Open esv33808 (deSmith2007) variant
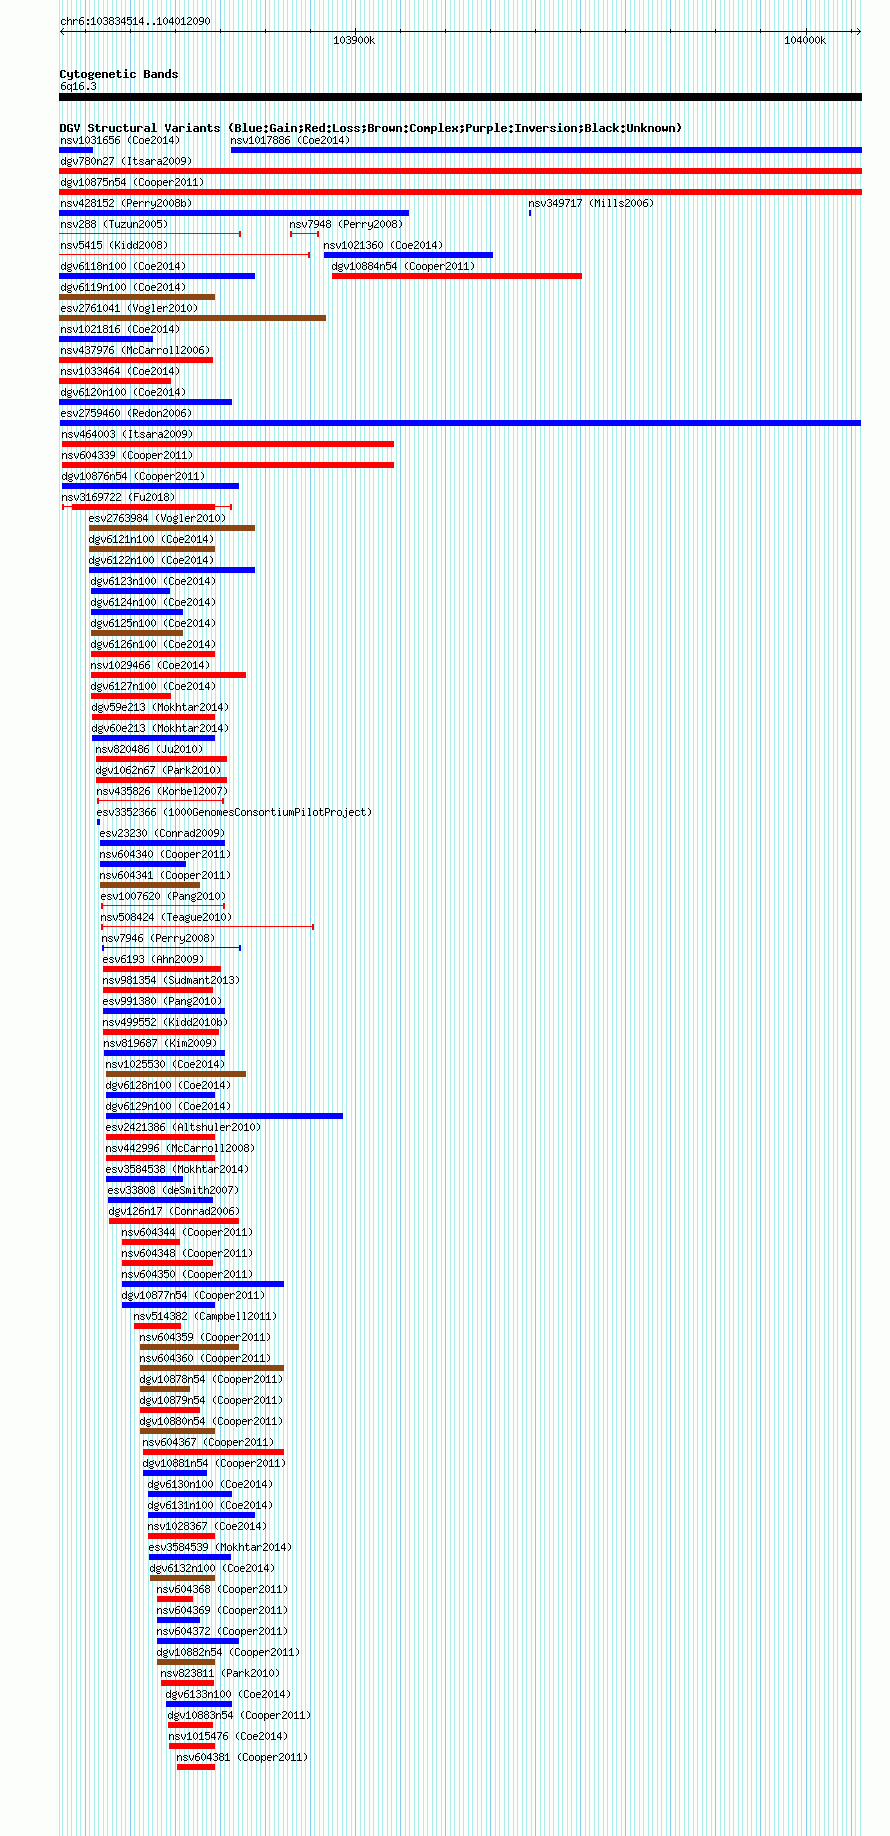Screen dimensions: 890x1836 click(x=174, y=1191)
